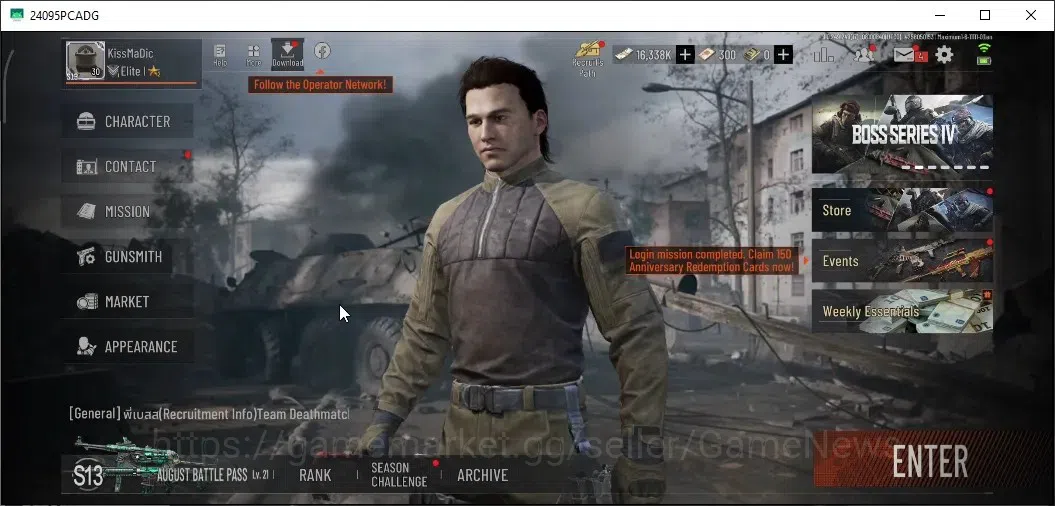
Task: Click the 16,338K cash balance
Action: (x=643, y=55)
